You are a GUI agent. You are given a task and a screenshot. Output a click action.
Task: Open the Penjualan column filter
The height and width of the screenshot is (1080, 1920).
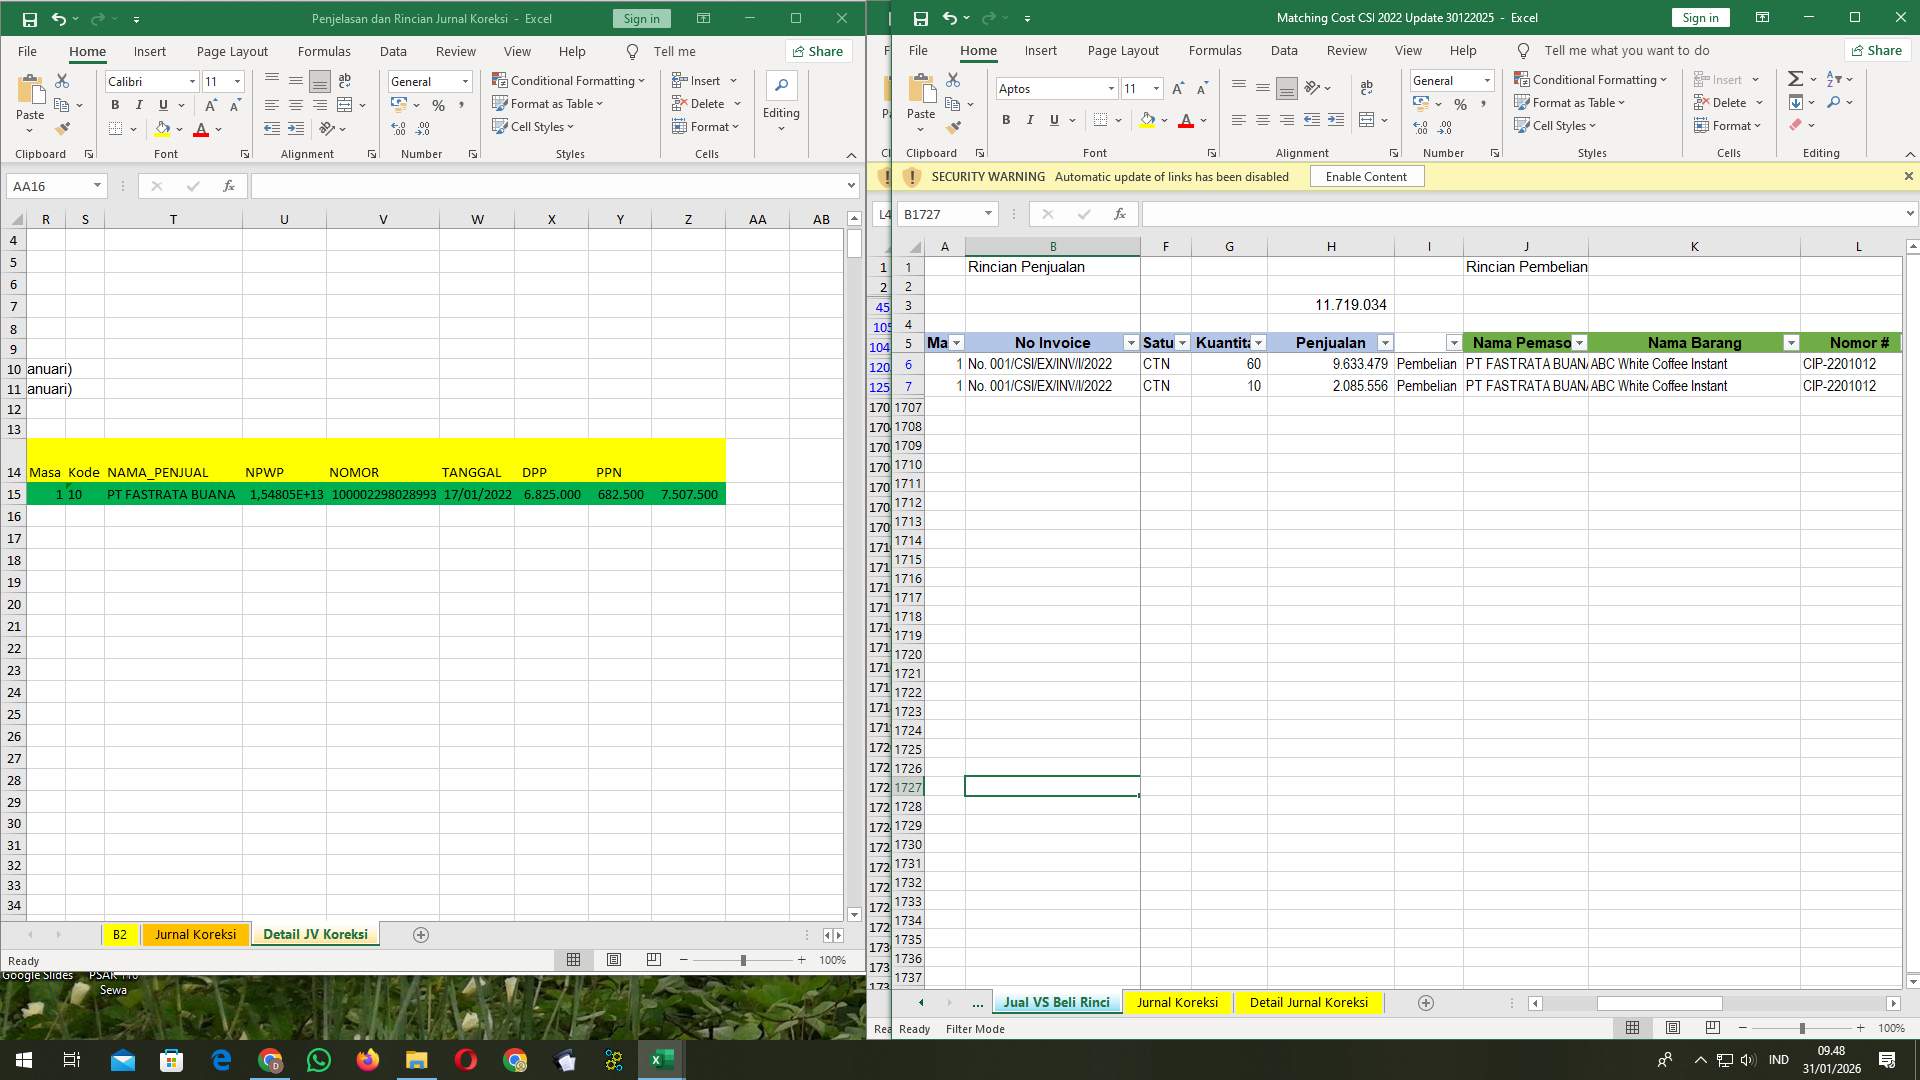click(x=1386, y=342)
